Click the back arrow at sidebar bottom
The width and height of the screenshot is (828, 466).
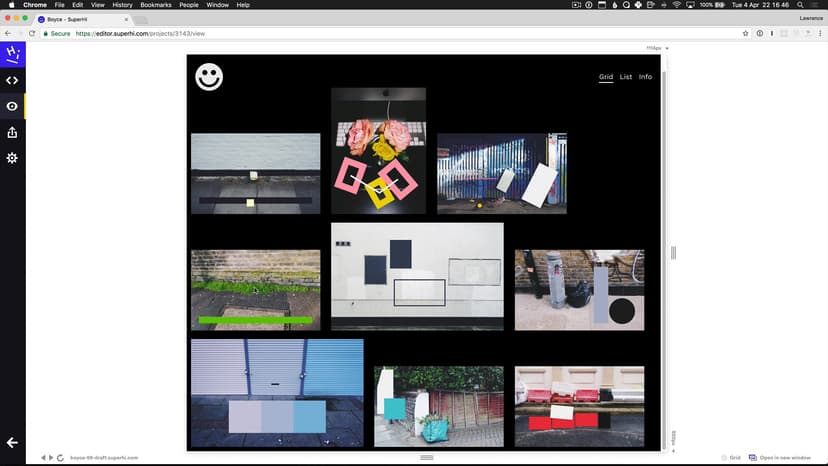(12, 442)
